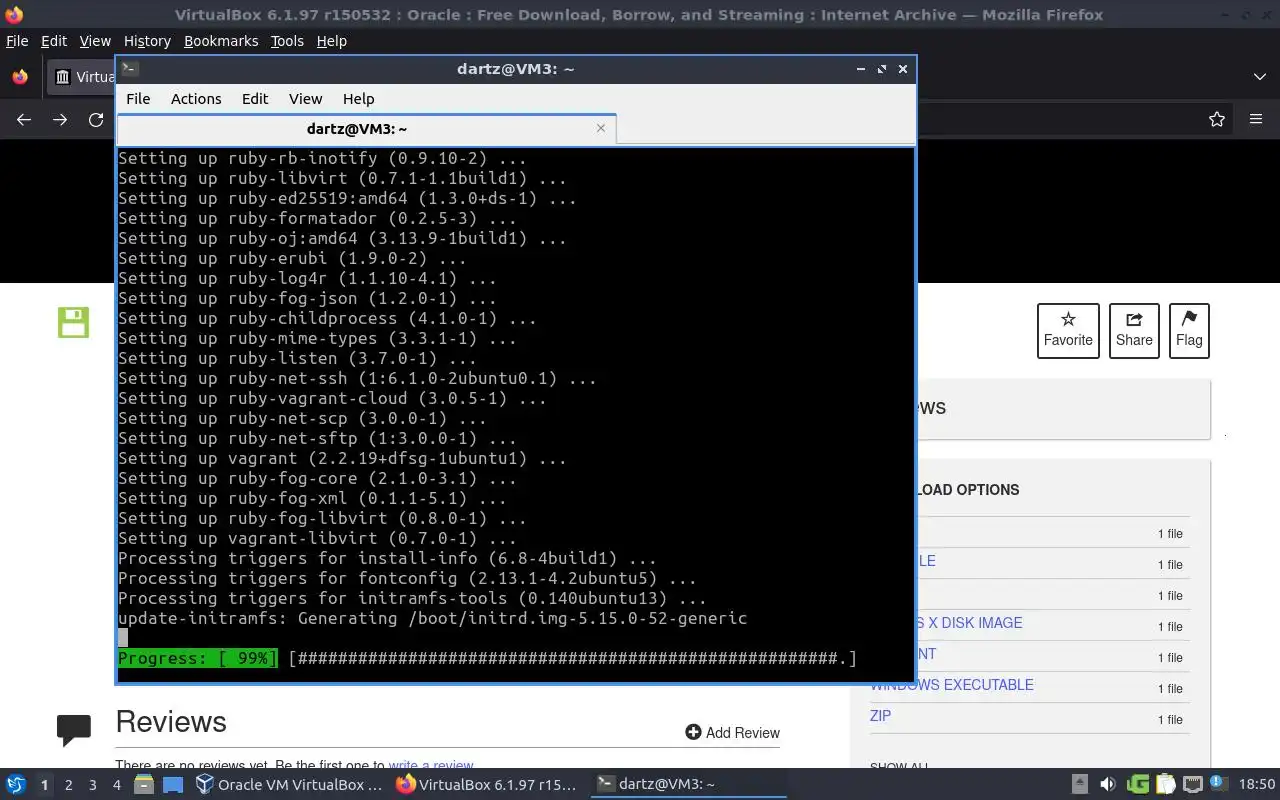Add item to Favorites on Archive page
This screenshot has width=1280, height=800.
click(1068, 330)
